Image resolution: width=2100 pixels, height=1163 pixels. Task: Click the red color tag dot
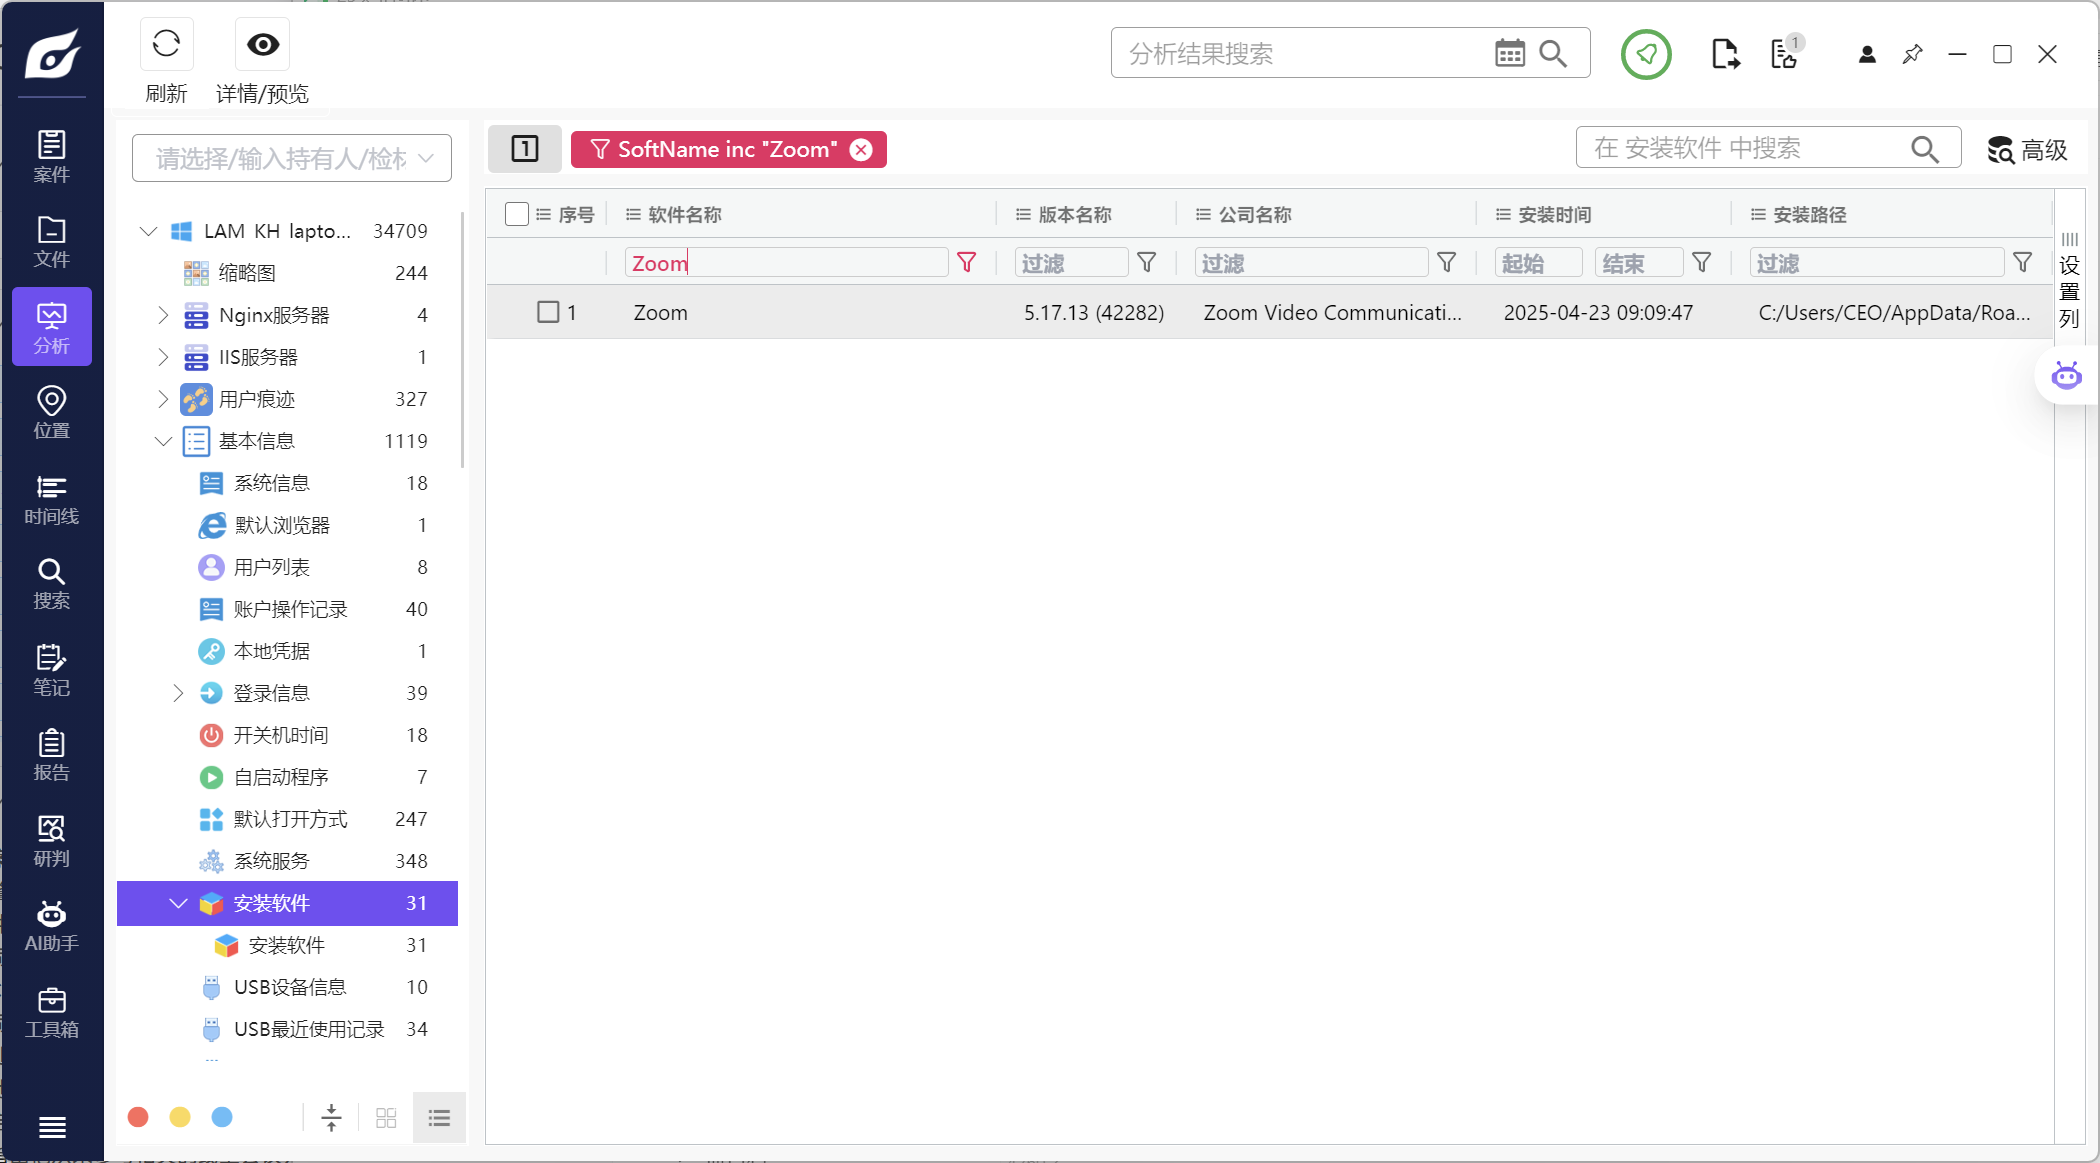tap(138, 1117)
